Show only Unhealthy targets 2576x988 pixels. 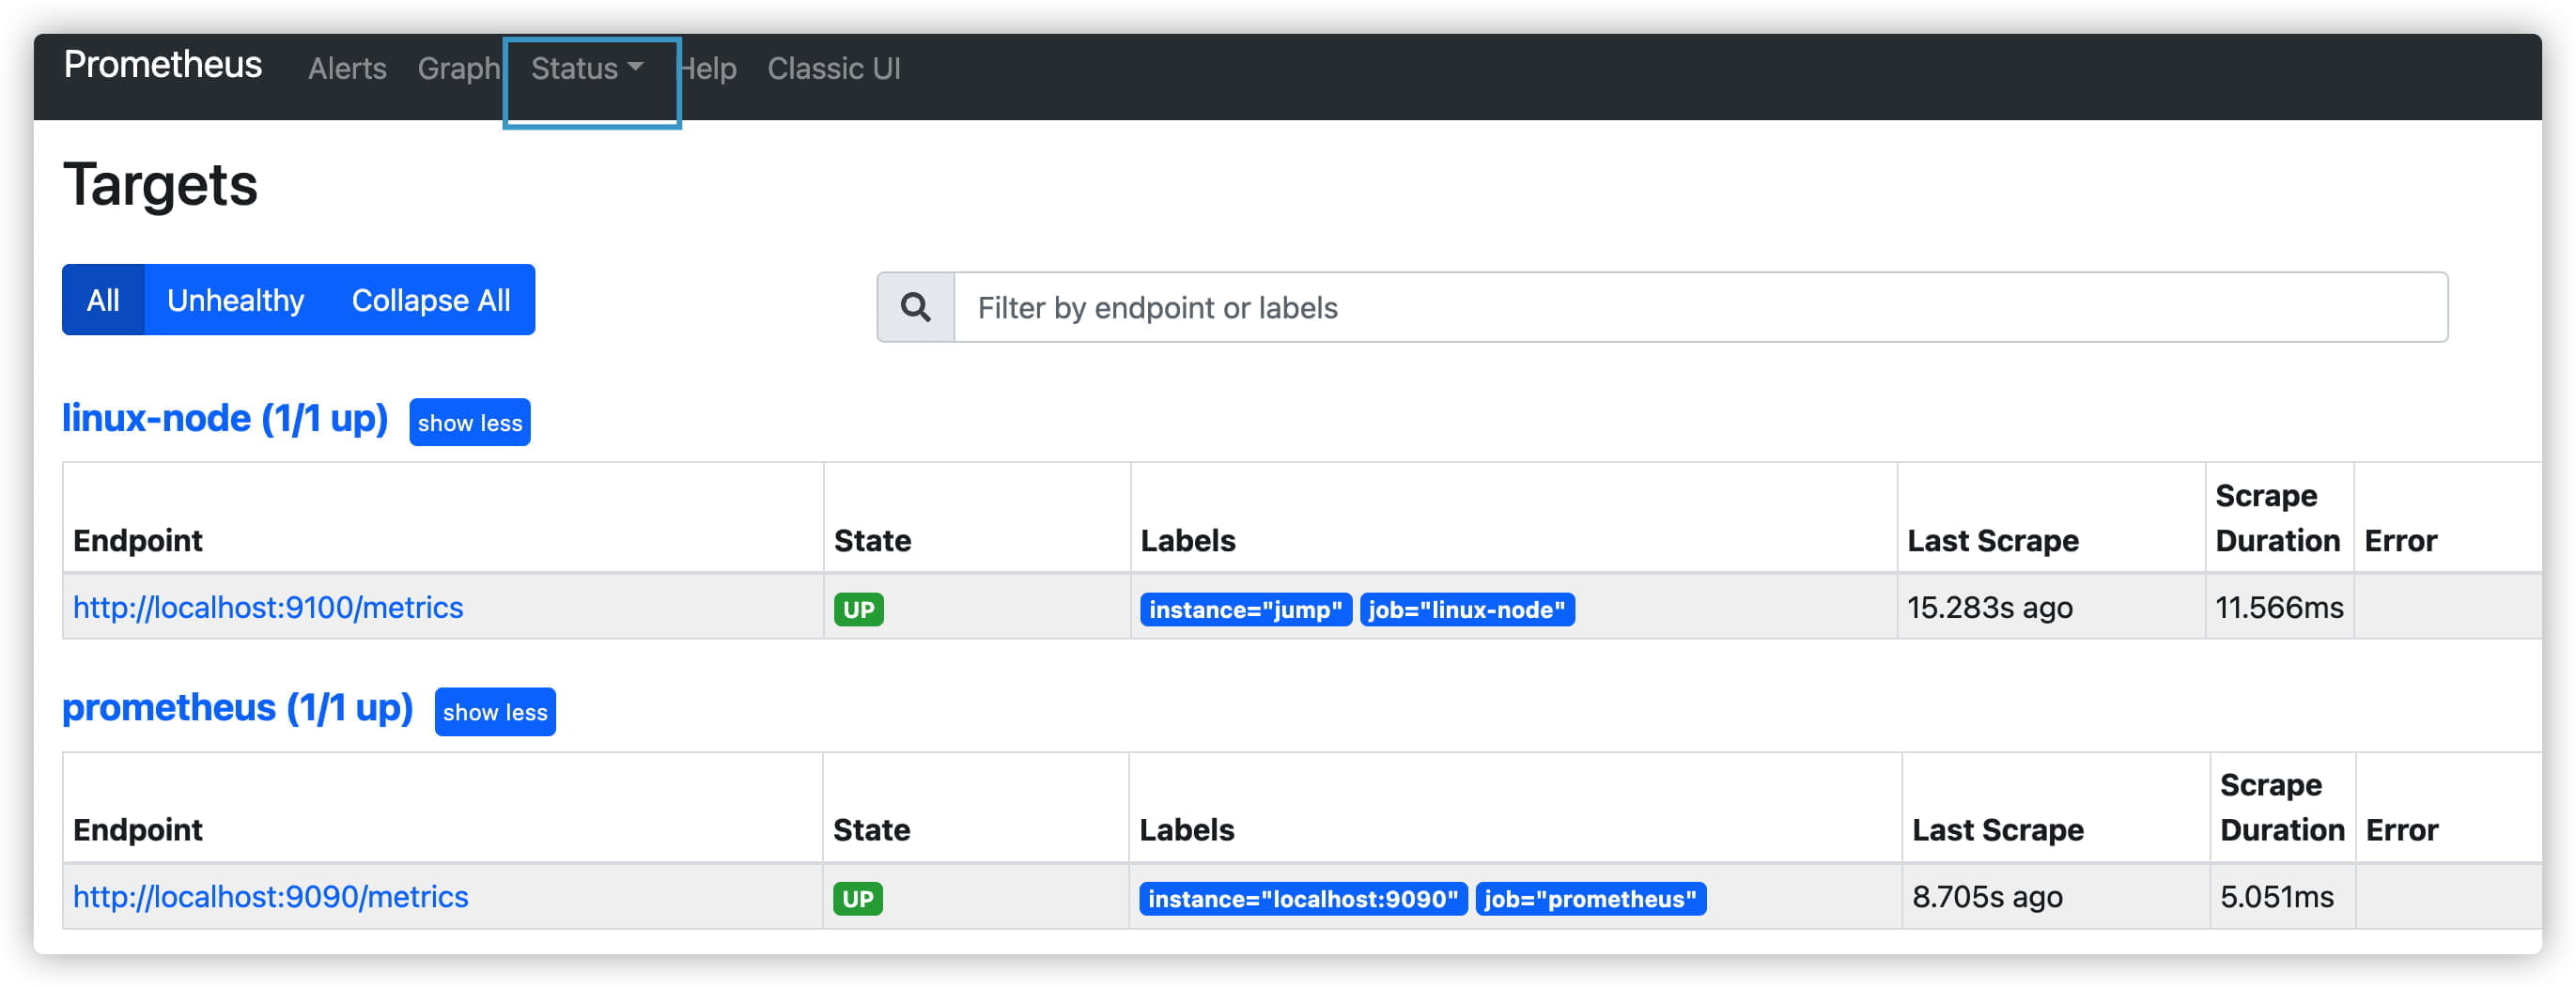pos(236,300)
